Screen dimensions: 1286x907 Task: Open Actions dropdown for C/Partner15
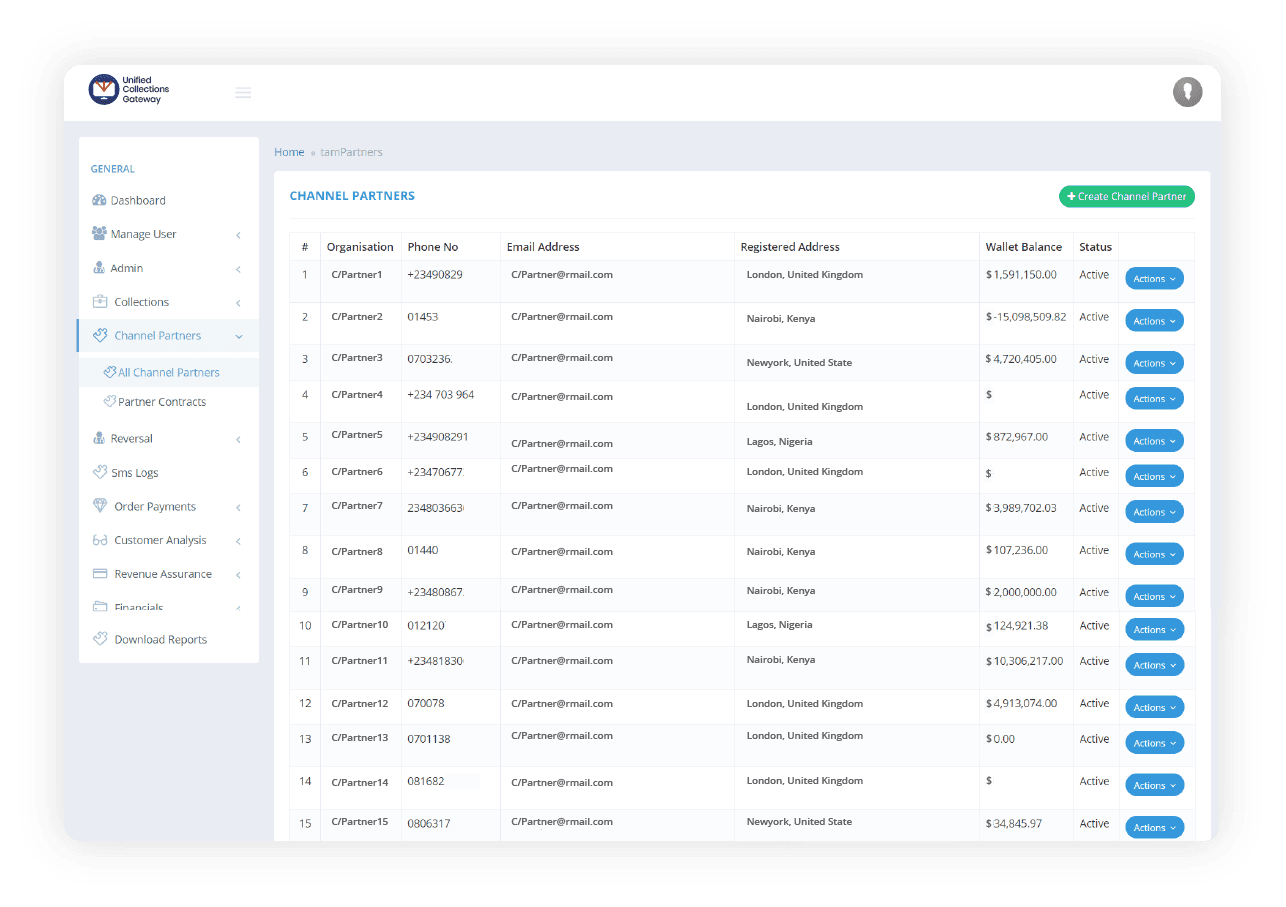[x=1154, y=827]
